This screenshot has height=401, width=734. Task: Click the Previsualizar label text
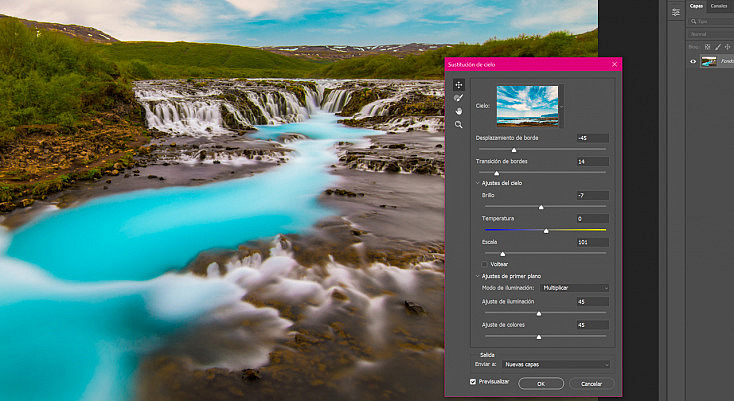(493, 382)
